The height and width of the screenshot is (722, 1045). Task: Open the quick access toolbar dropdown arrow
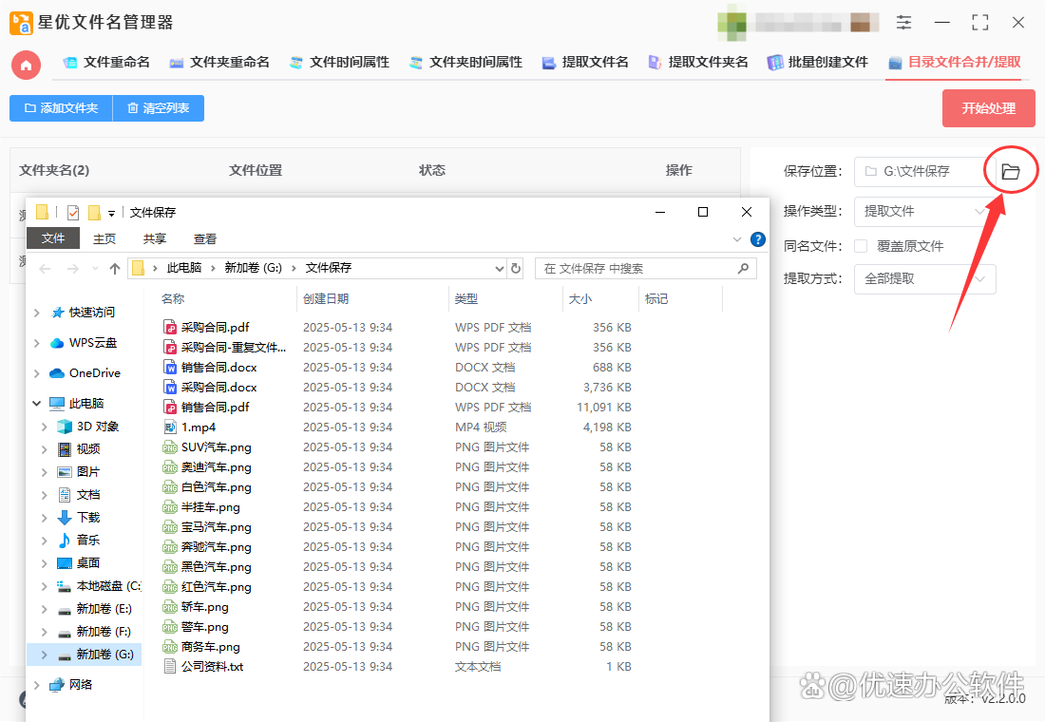click(111, 213)
